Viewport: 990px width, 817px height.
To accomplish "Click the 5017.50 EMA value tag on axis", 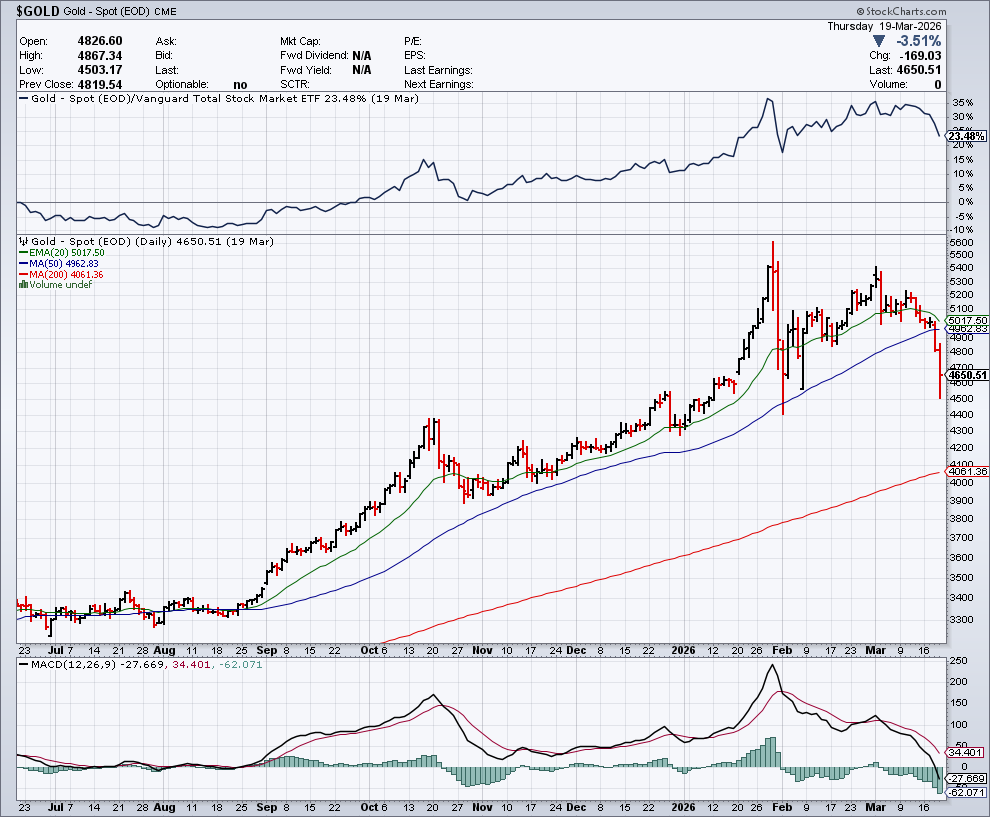I will (x=968, y=320).
